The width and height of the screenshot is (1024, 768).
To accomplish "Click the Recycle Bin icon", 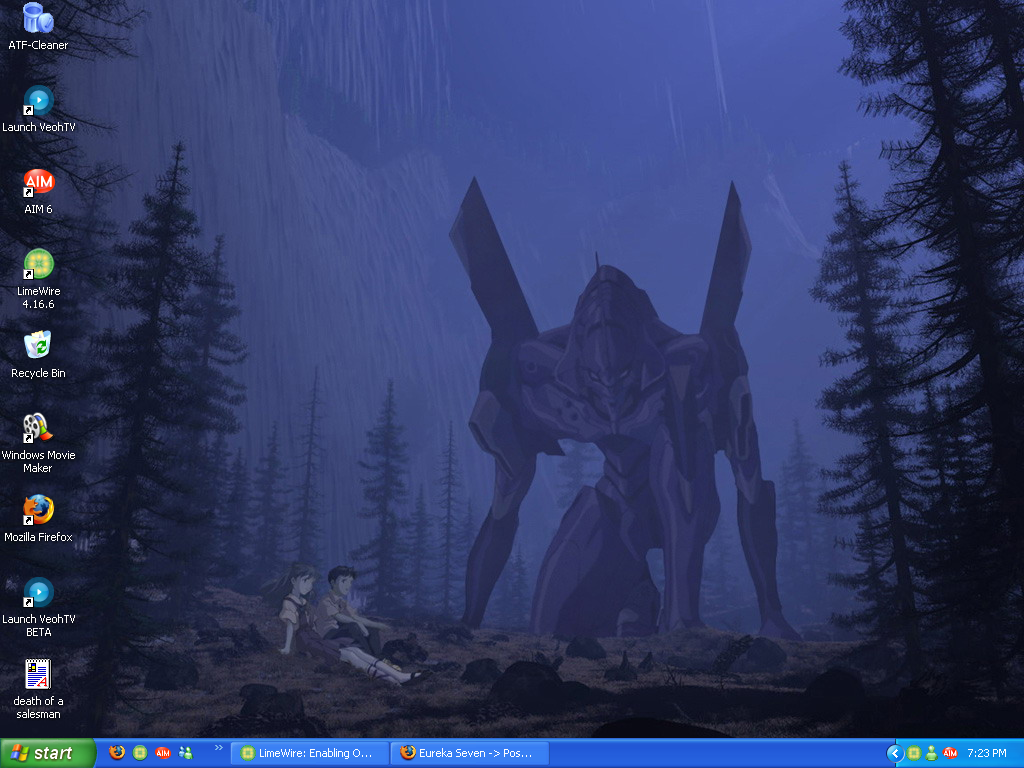I will point(38,347).
